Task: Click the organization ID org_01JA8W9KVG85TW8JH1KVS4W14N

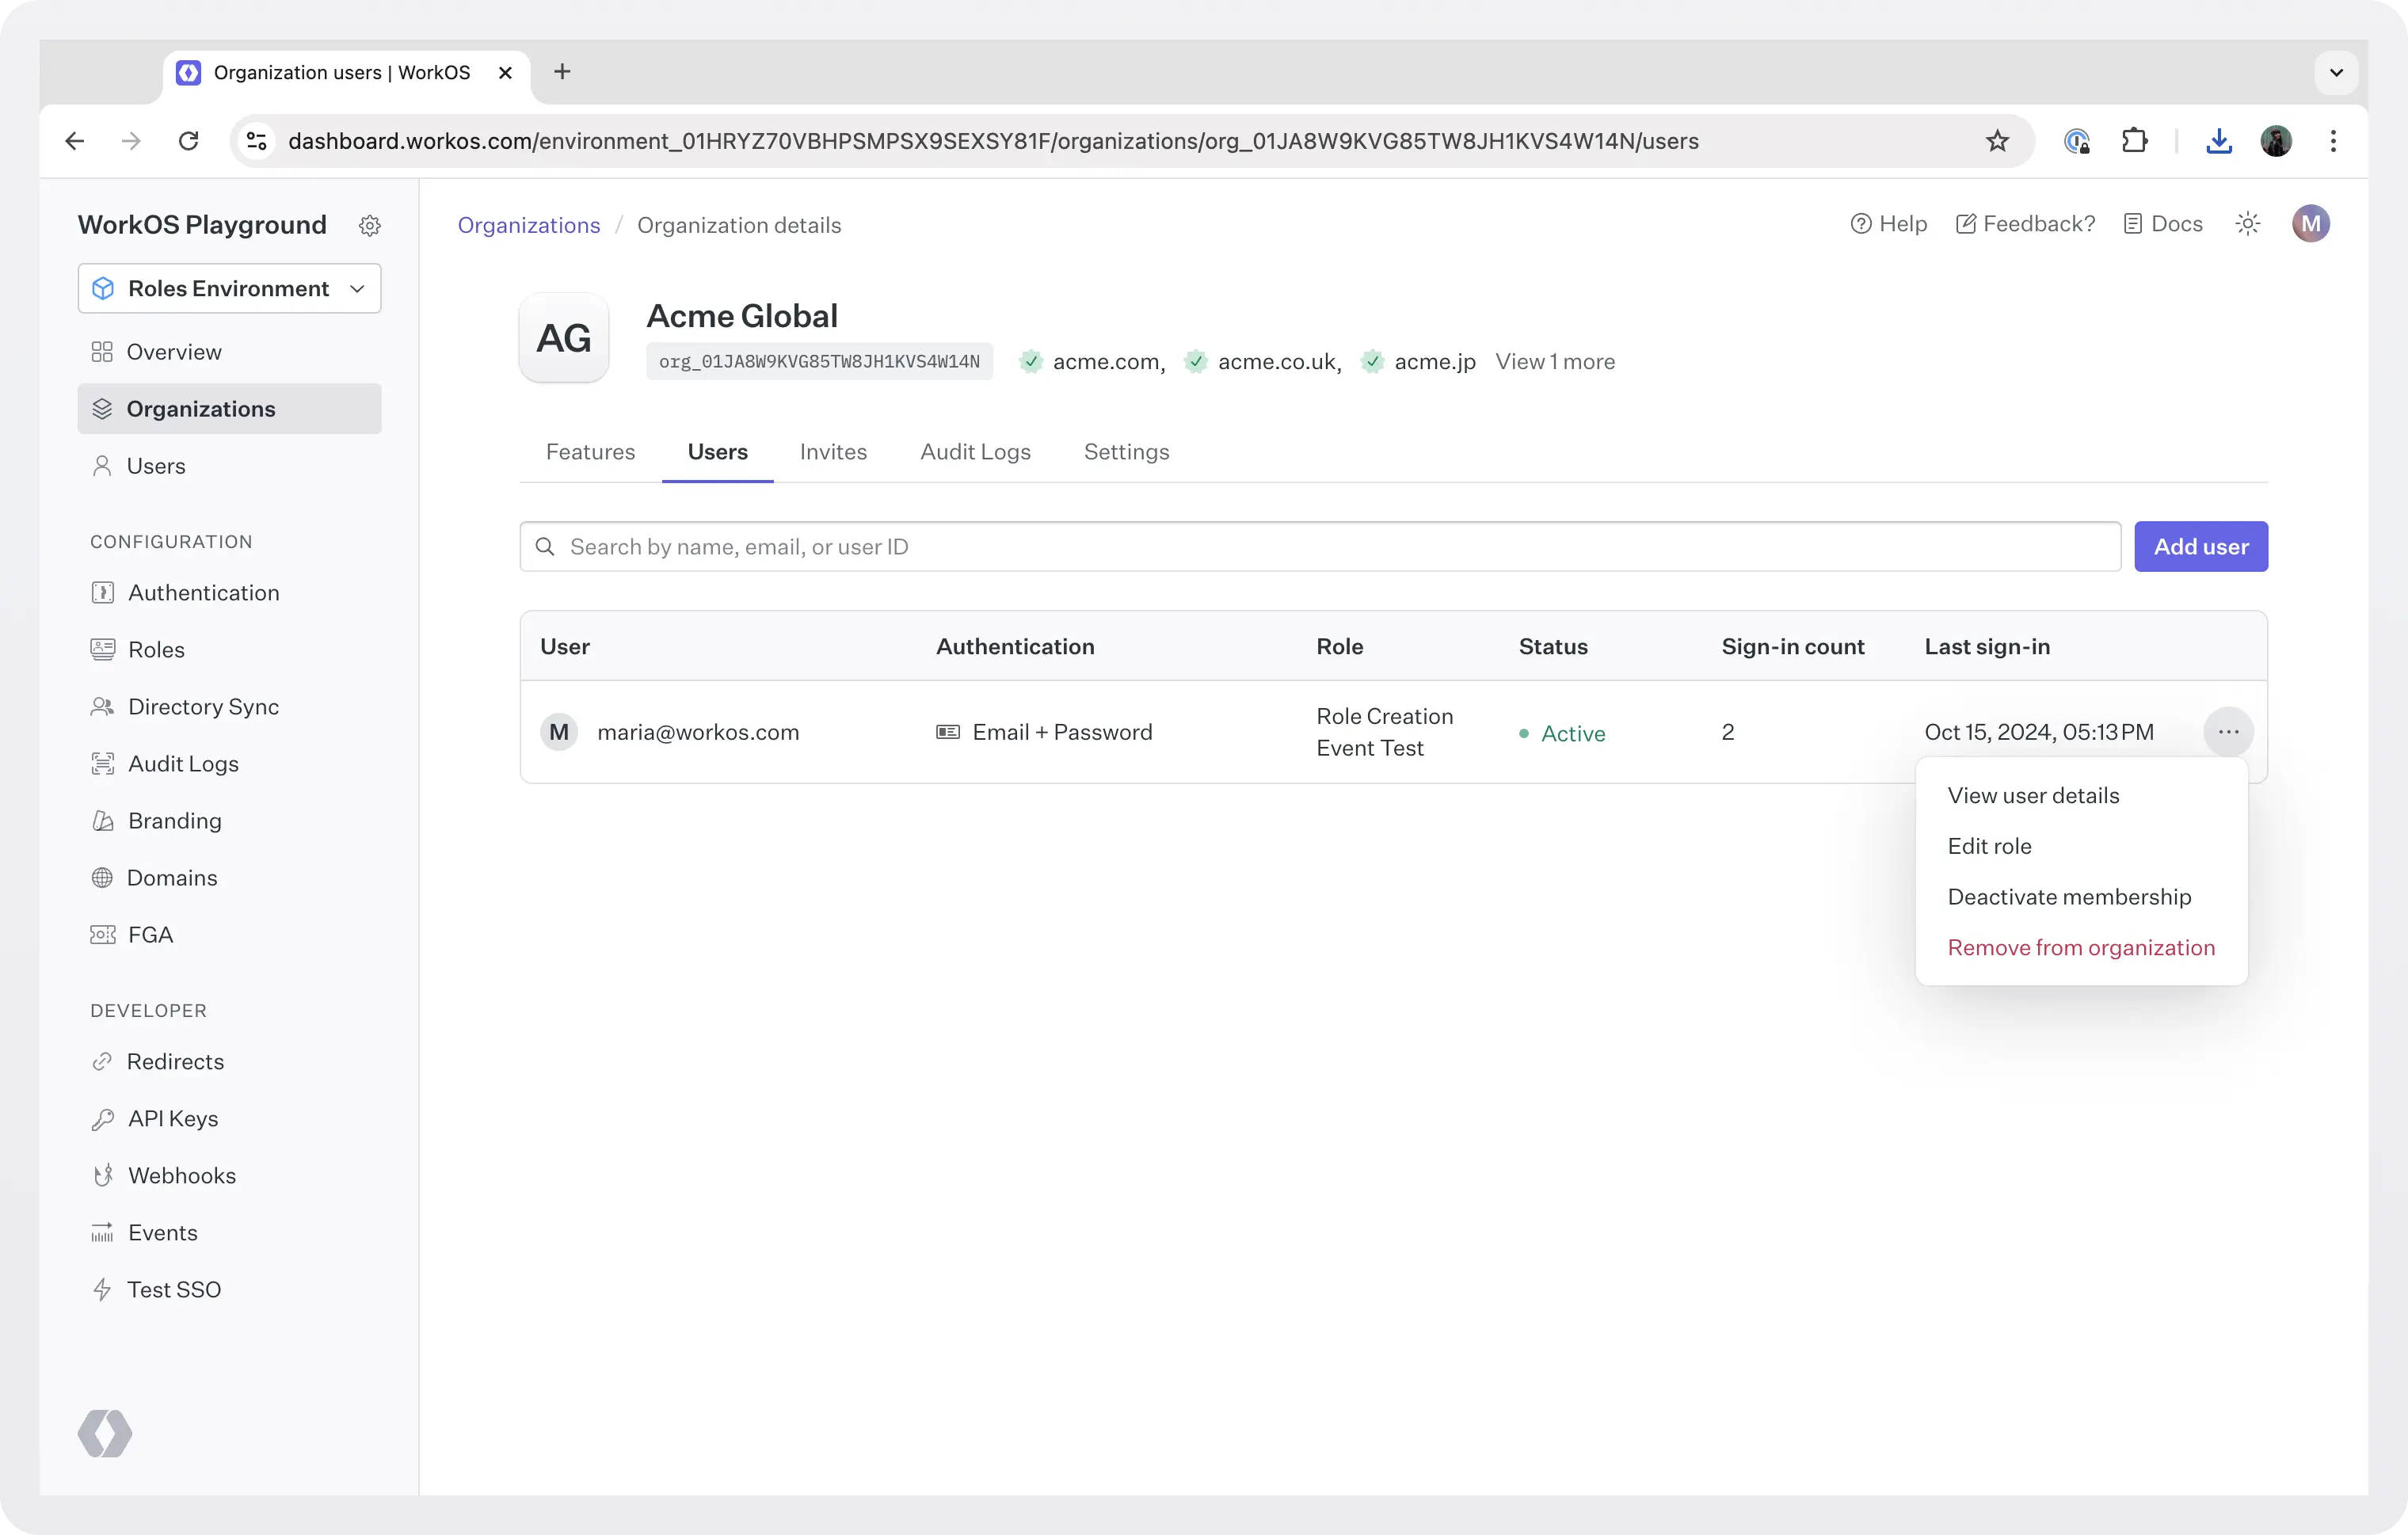Action: (819, 362)
